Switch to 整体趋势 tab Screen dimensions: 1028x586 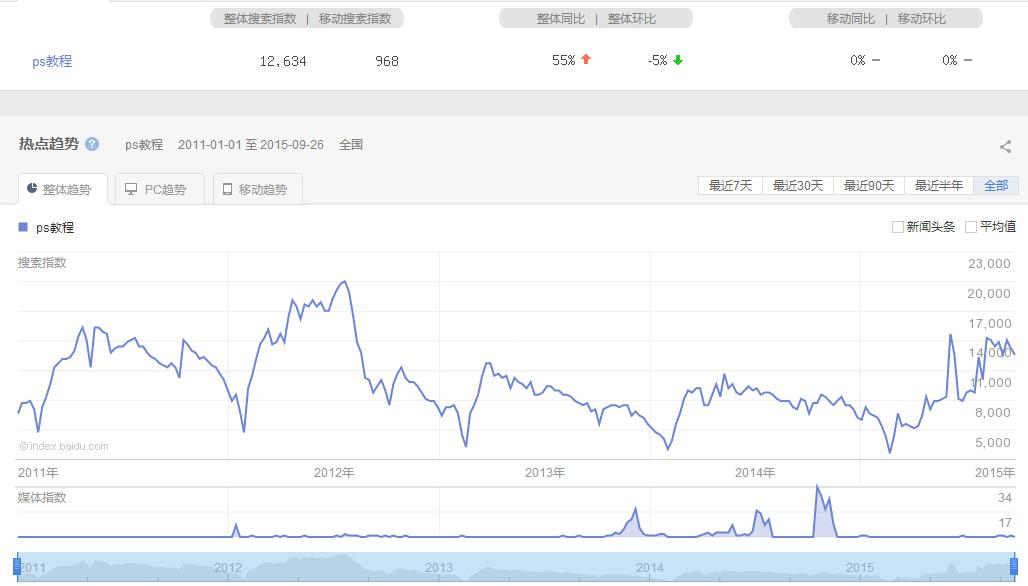[x=63, y=189]
